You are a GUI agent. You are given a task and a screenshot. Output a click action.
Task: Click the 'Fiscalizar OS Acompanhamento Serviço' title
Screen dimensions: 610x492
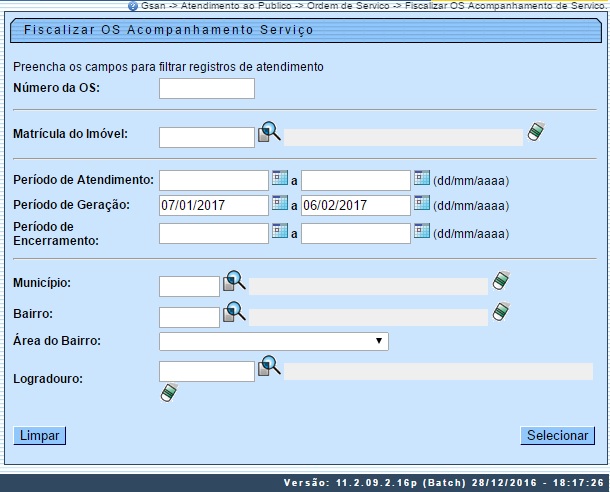pos(168,30)
